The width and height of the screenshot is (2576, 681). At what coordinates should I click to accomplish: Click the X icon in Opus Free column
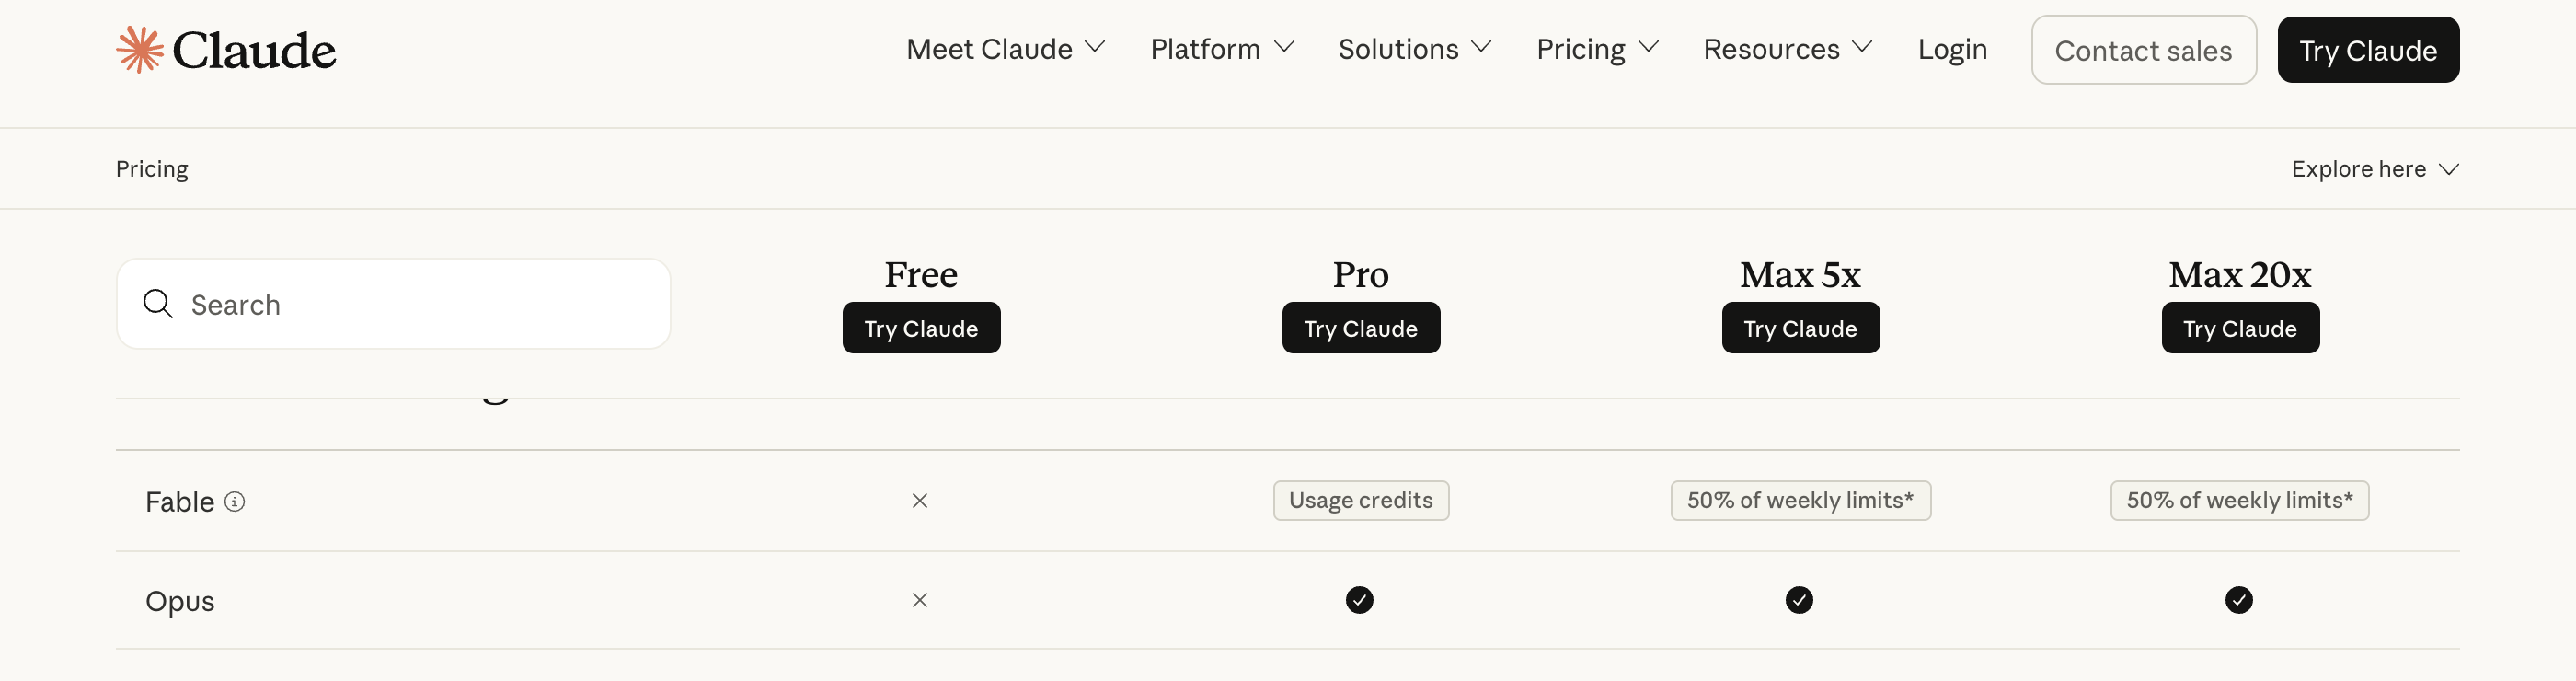[920, 600]
